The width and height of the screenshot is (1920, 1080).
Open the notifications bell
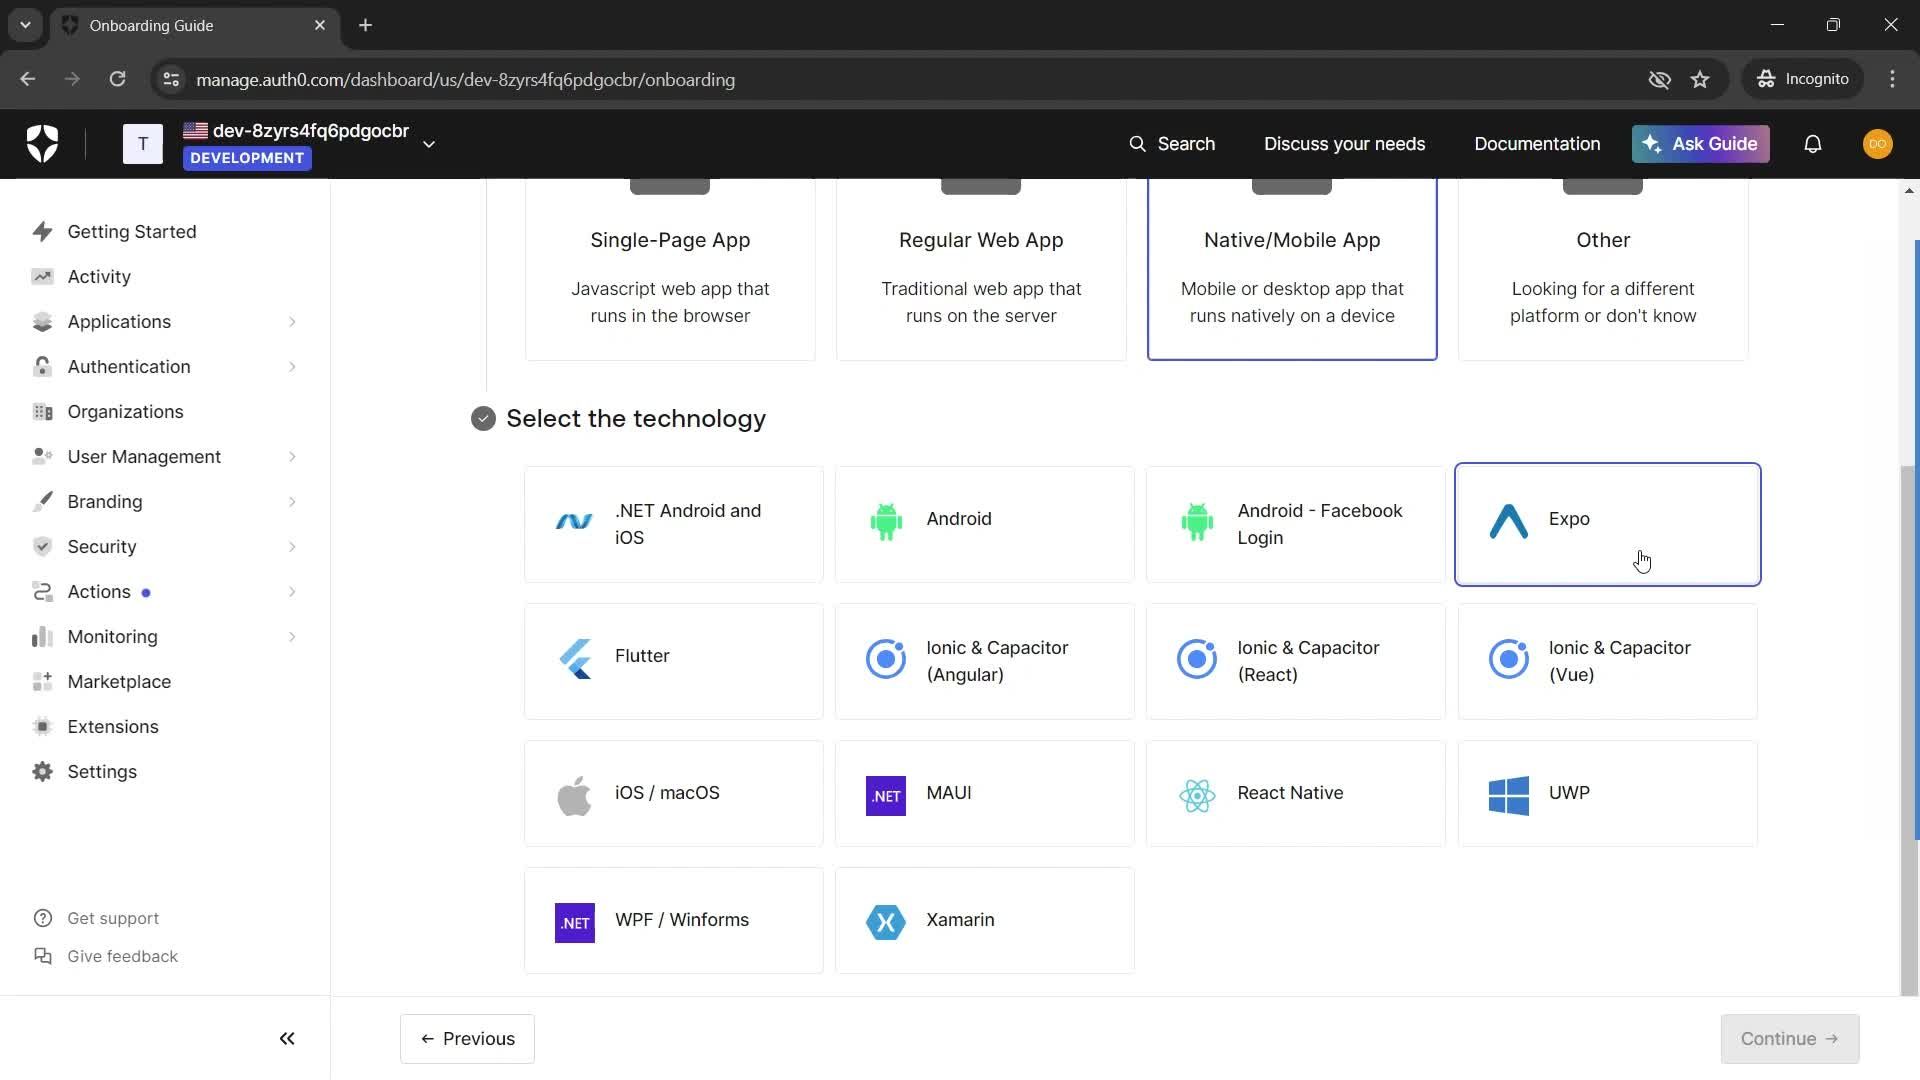tap(1813, 144)
